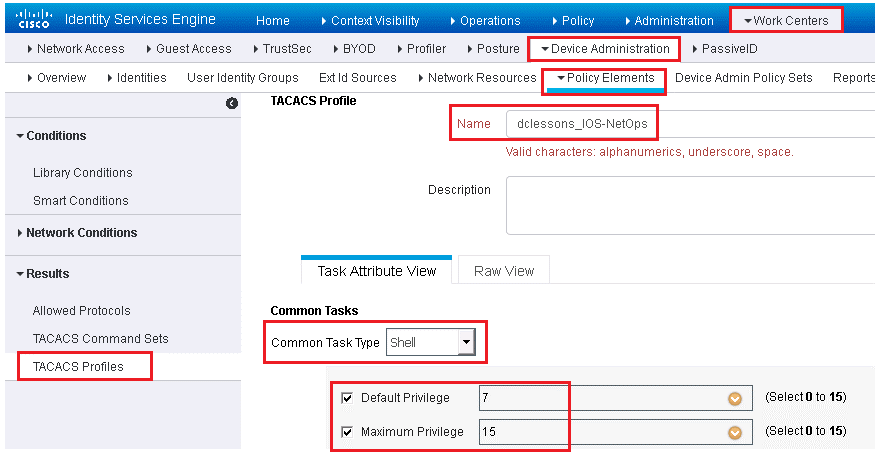Screen dimensions: 878x469
Task: Open the Identities dropdown
Action: [137, 78]
